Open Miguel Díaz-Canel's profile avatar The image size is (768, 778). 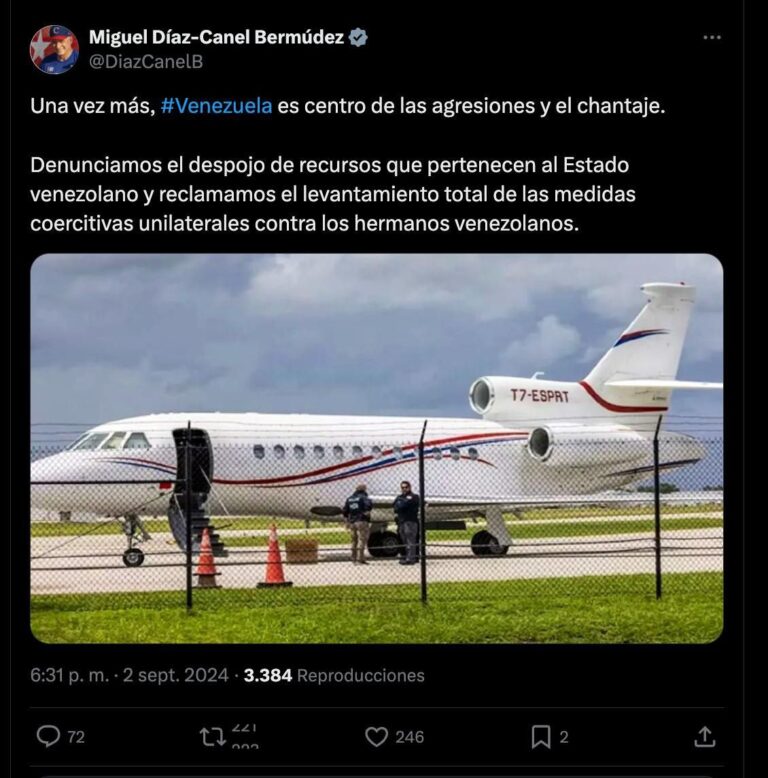(x=54, y=50)
